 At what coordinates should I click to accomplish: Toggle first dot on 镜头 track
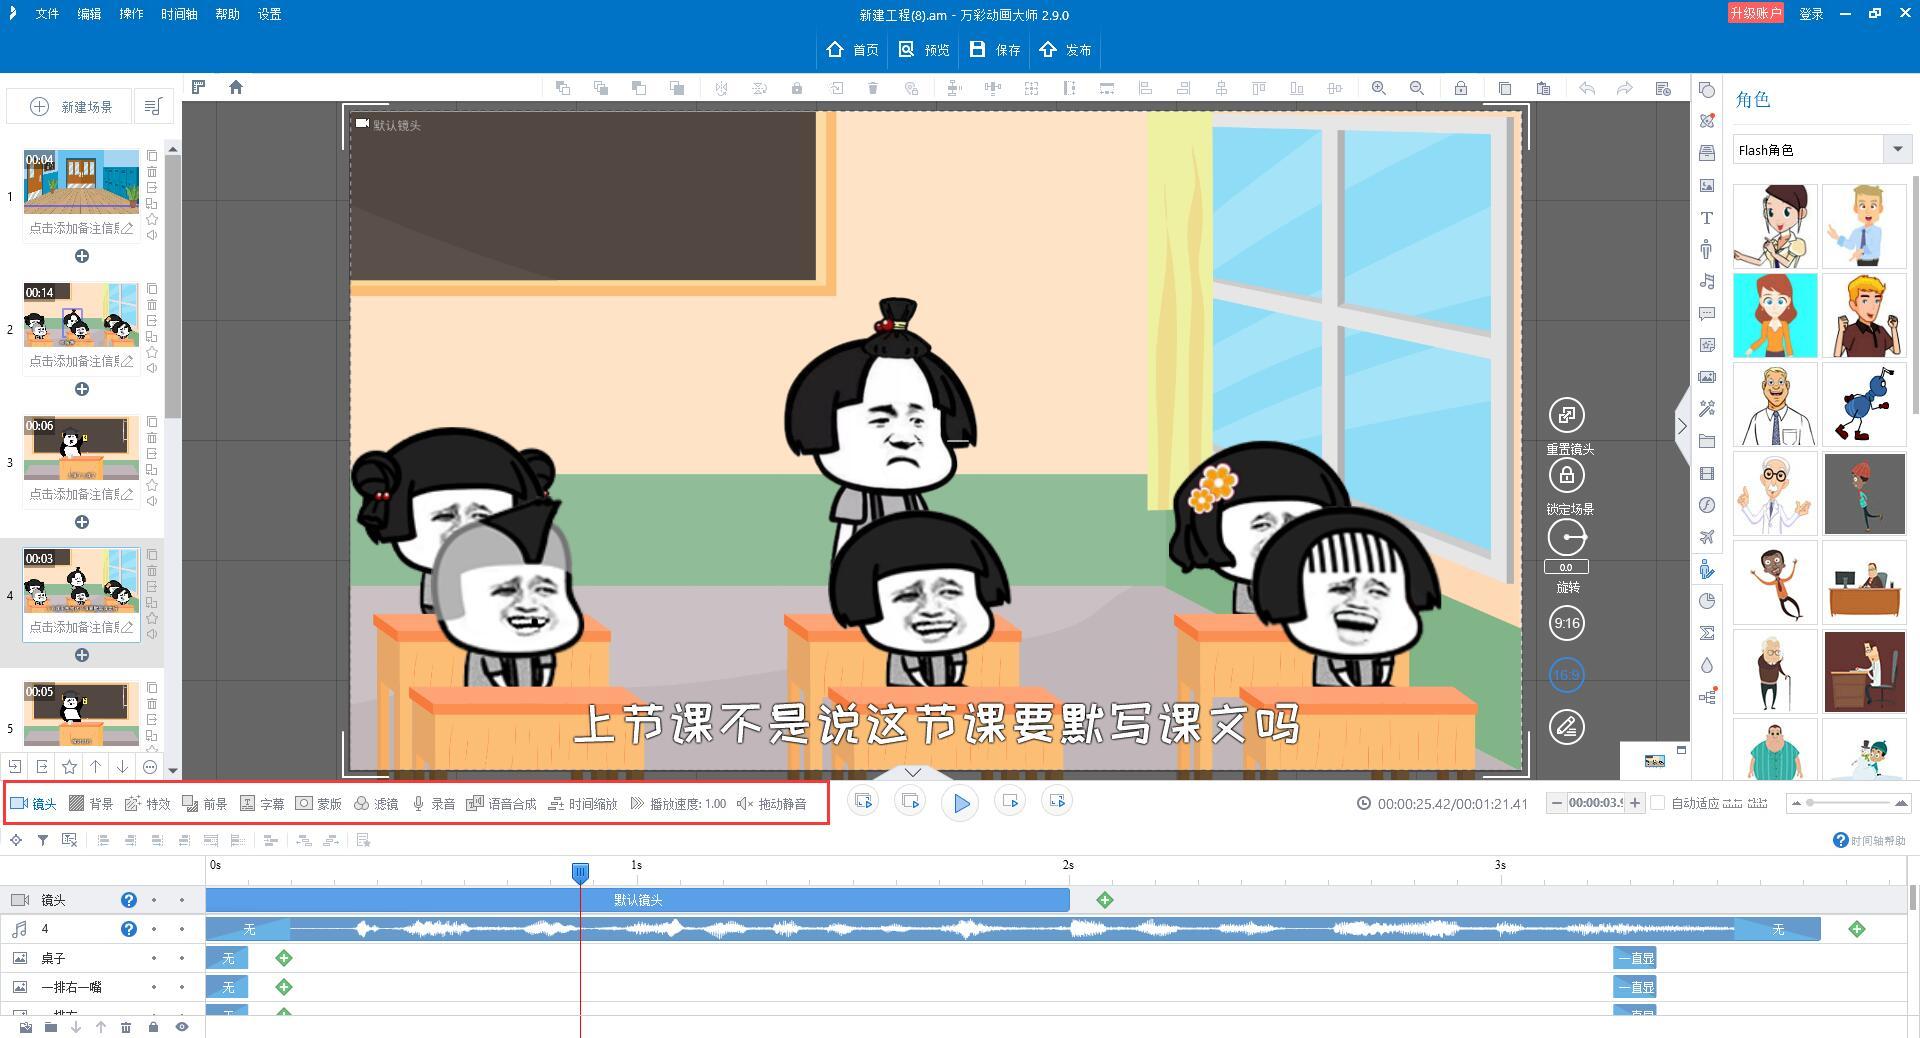154,900
